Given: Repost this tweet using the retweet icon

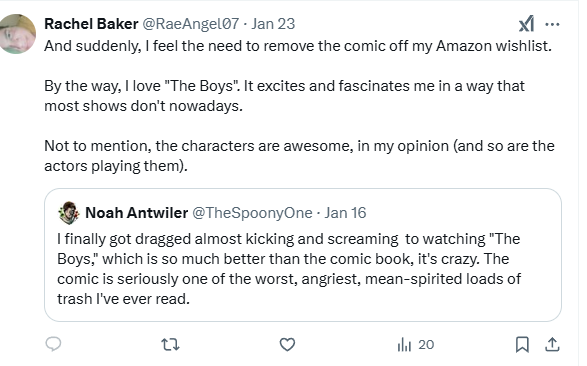Looking at the screenshot, I should point(170,344).
